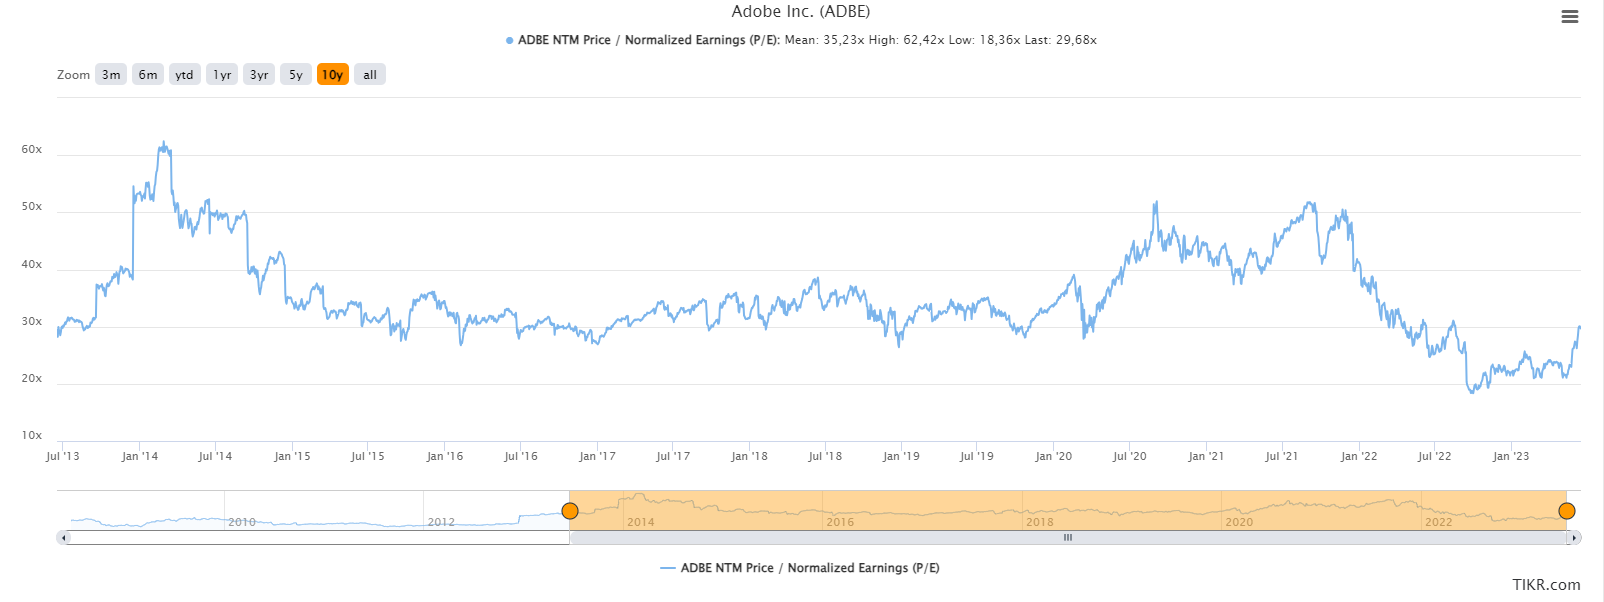Click the TIKR.com credit link
1604x602 pixels.
(x=1546, y=585)
